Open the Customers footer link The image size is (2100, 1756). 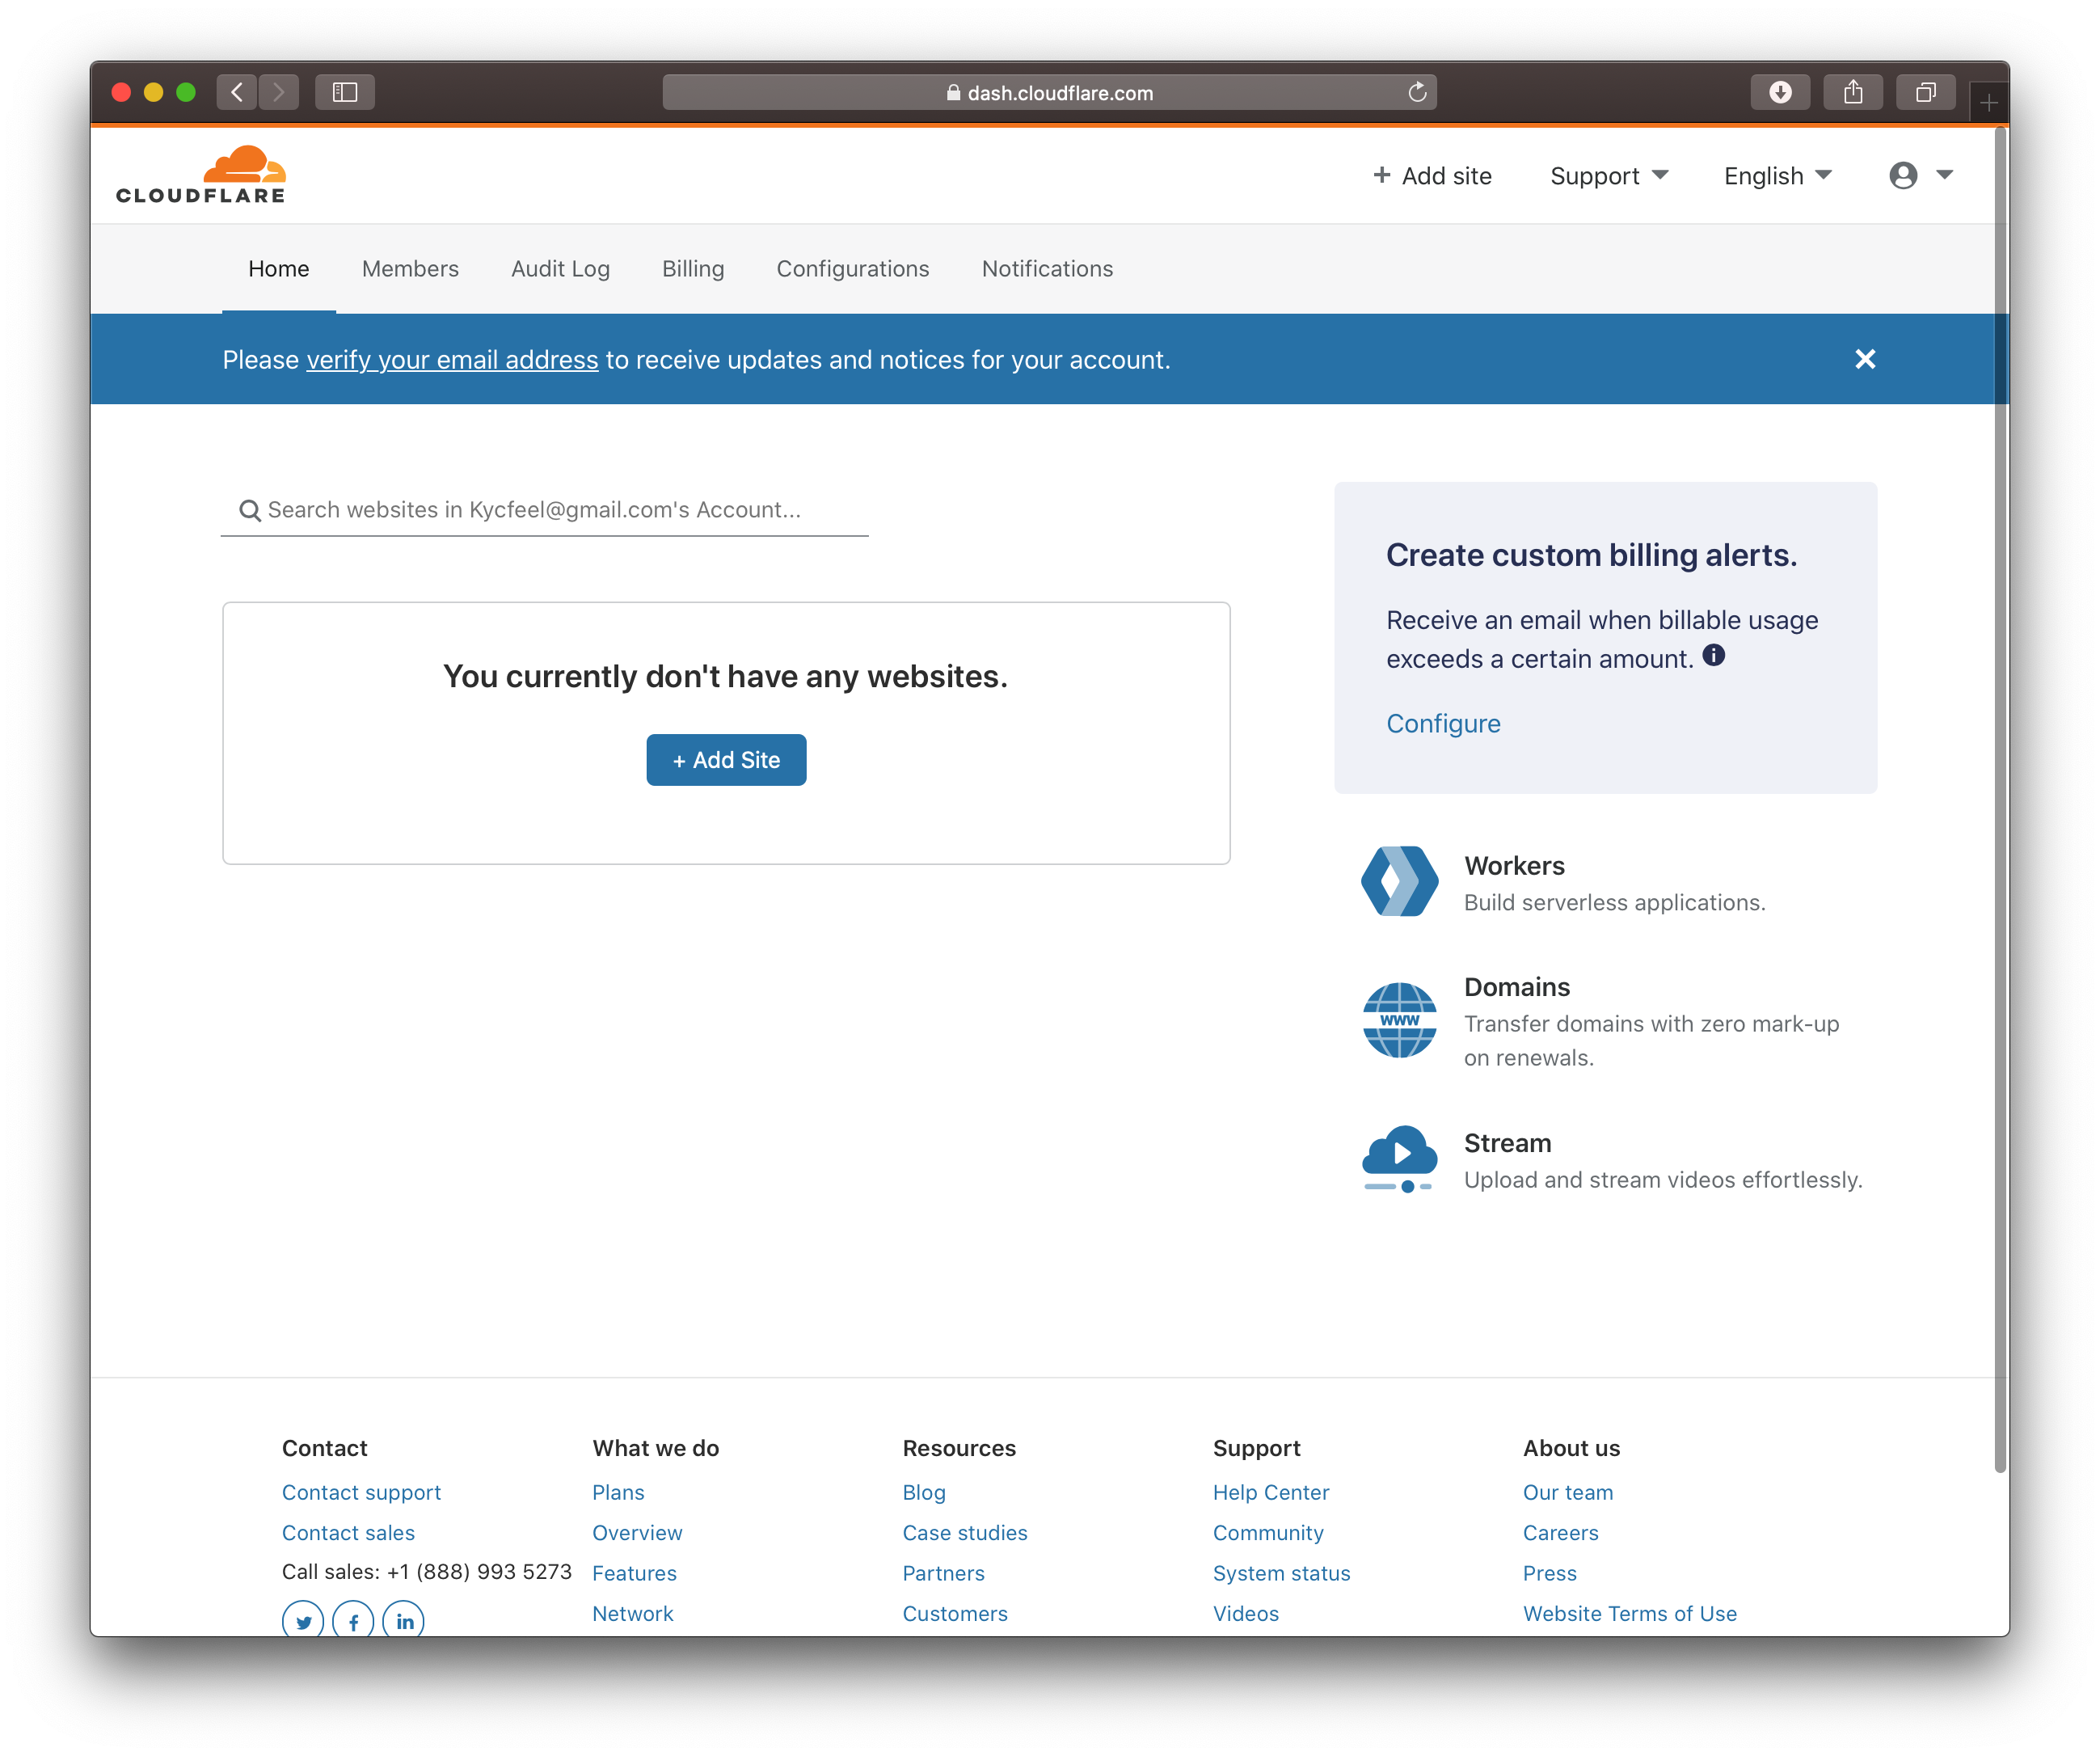tap(955, 1613)
